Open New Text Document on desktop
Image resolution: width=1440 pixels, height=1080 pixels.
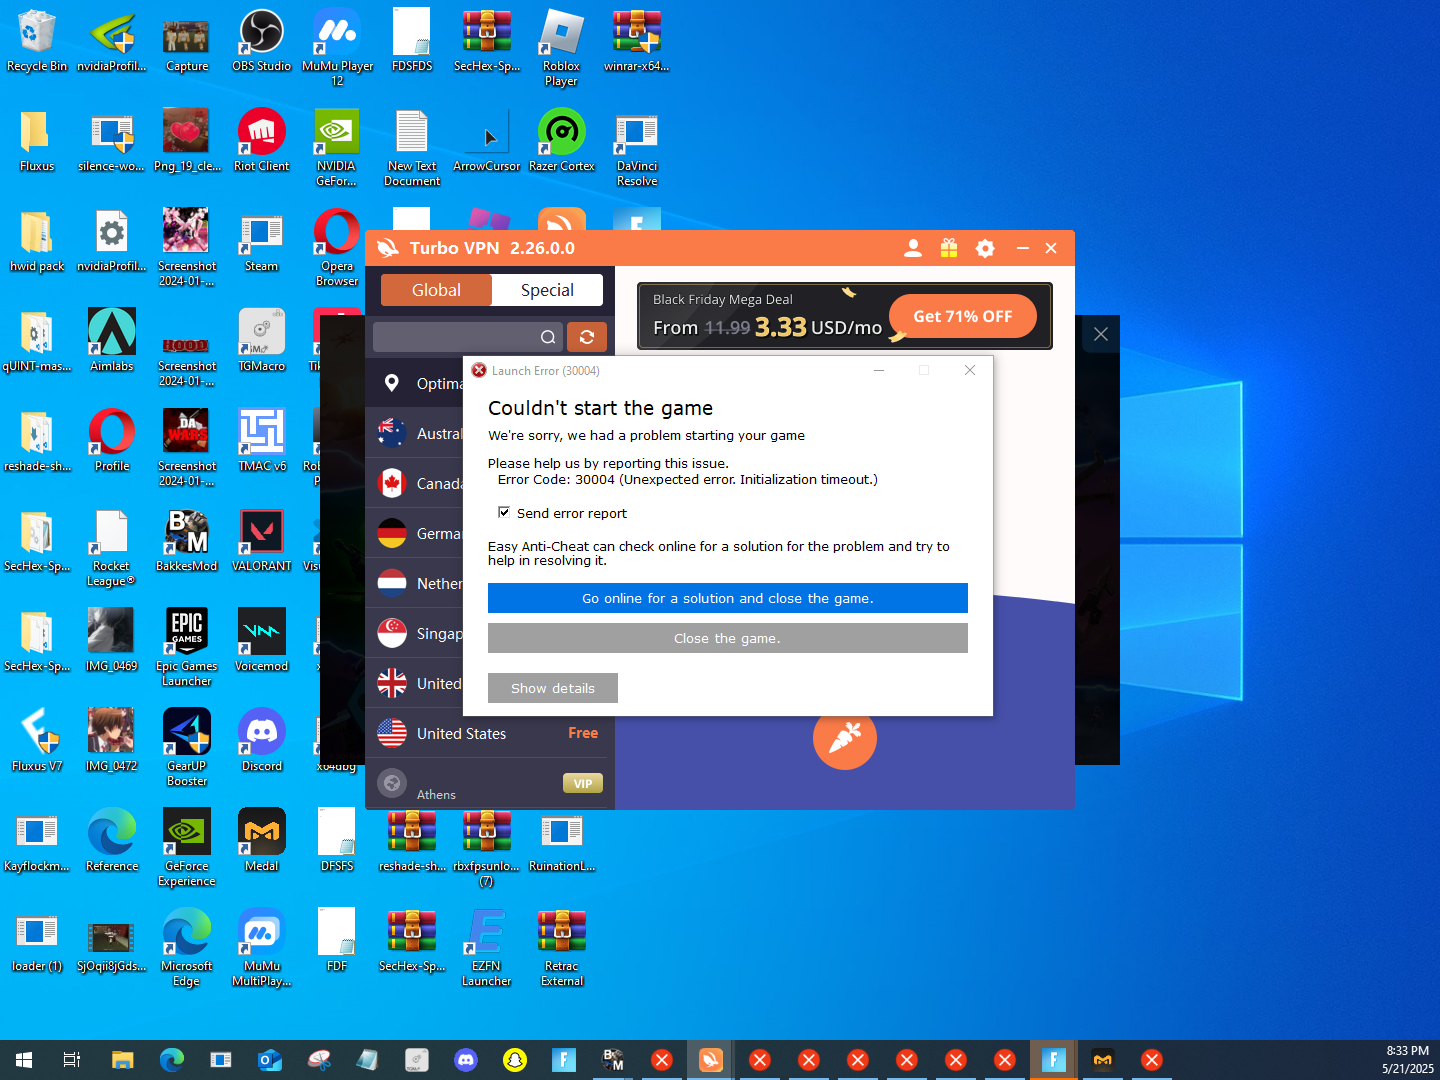tap(412, 148)
